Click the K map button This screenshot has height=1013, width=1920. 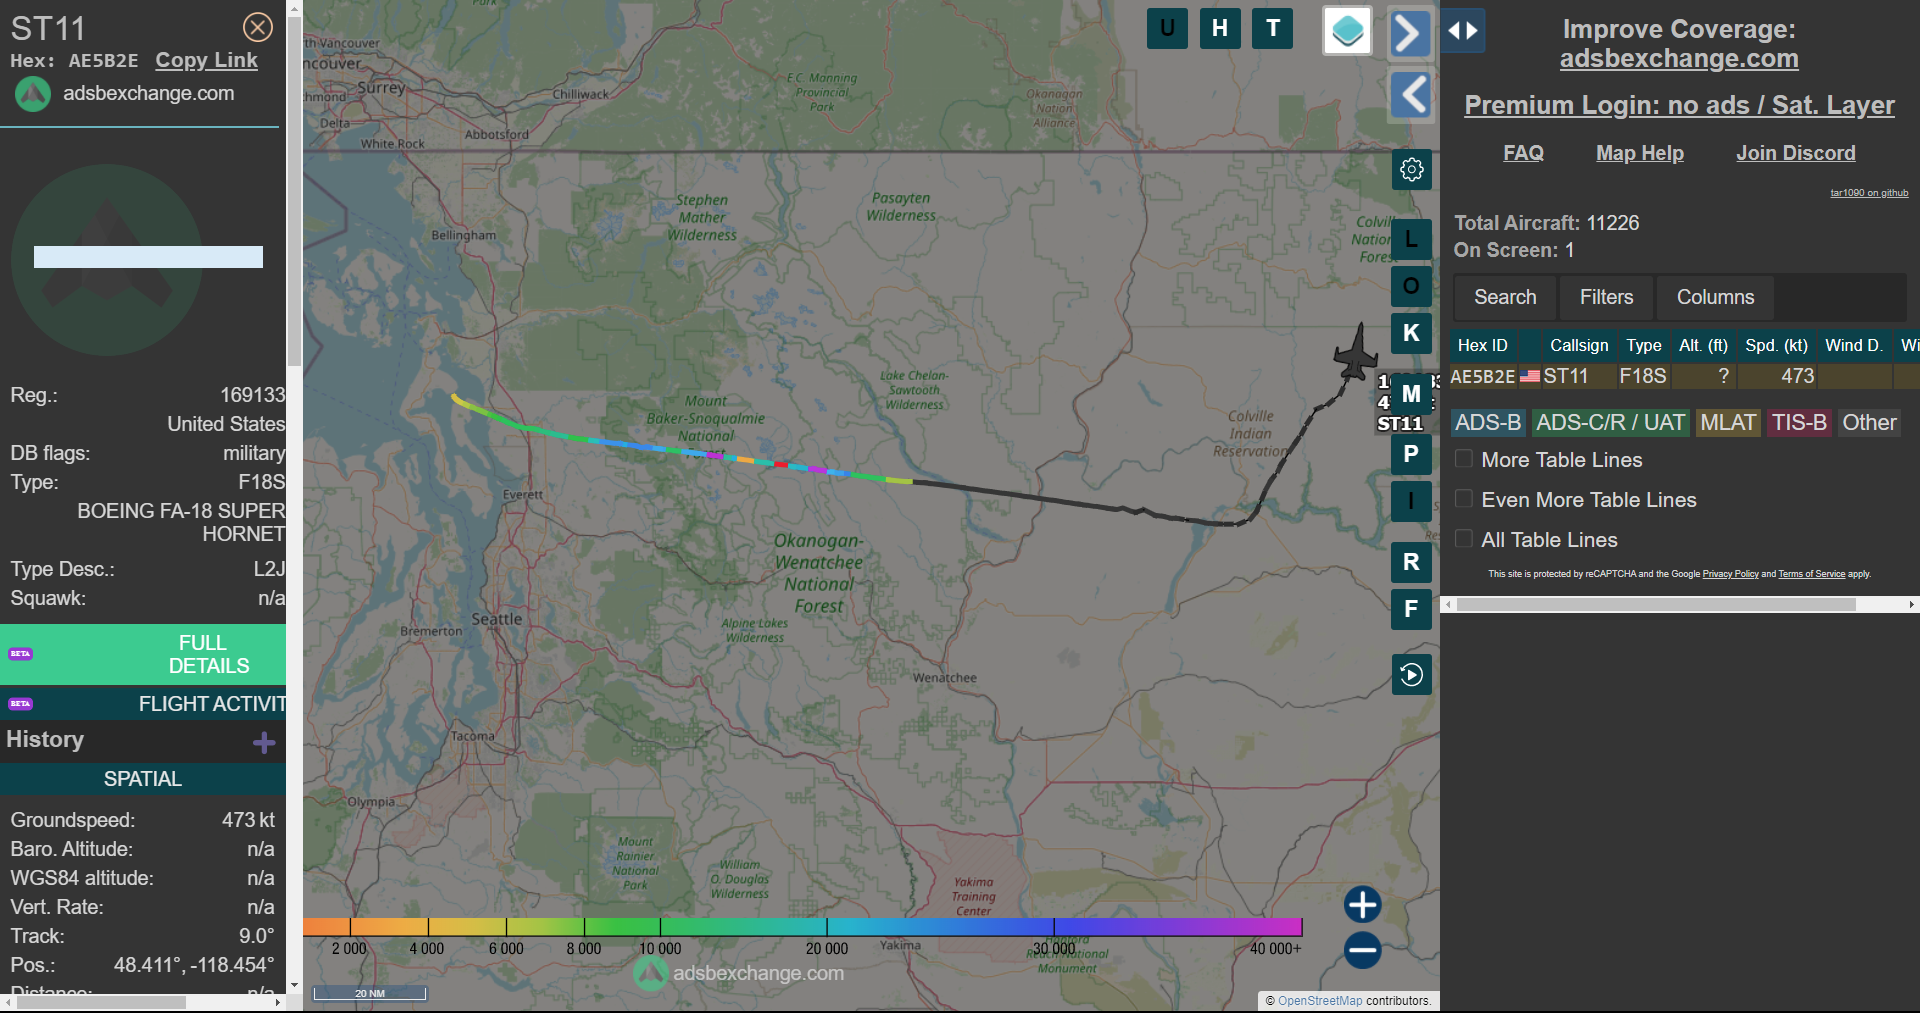(x=1411, y=333)
